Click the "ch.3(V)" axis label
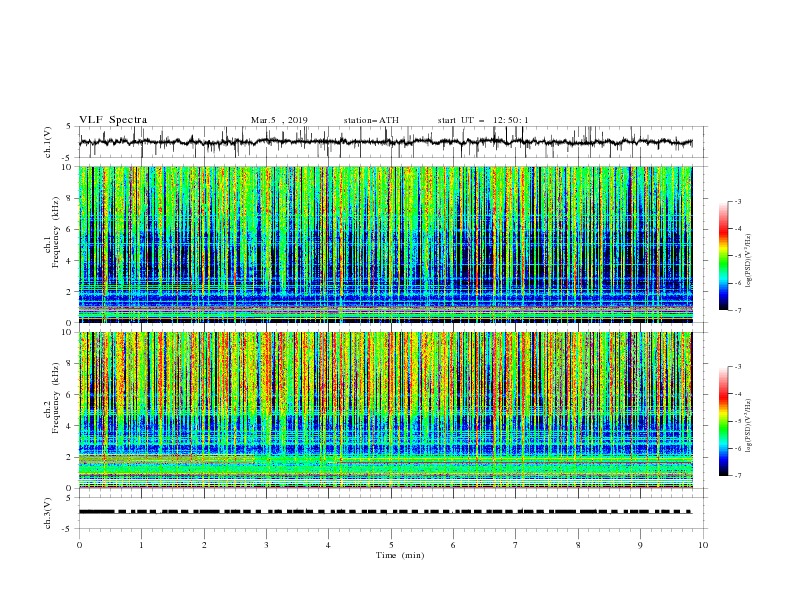792x612 pixels. pos(48,513)
